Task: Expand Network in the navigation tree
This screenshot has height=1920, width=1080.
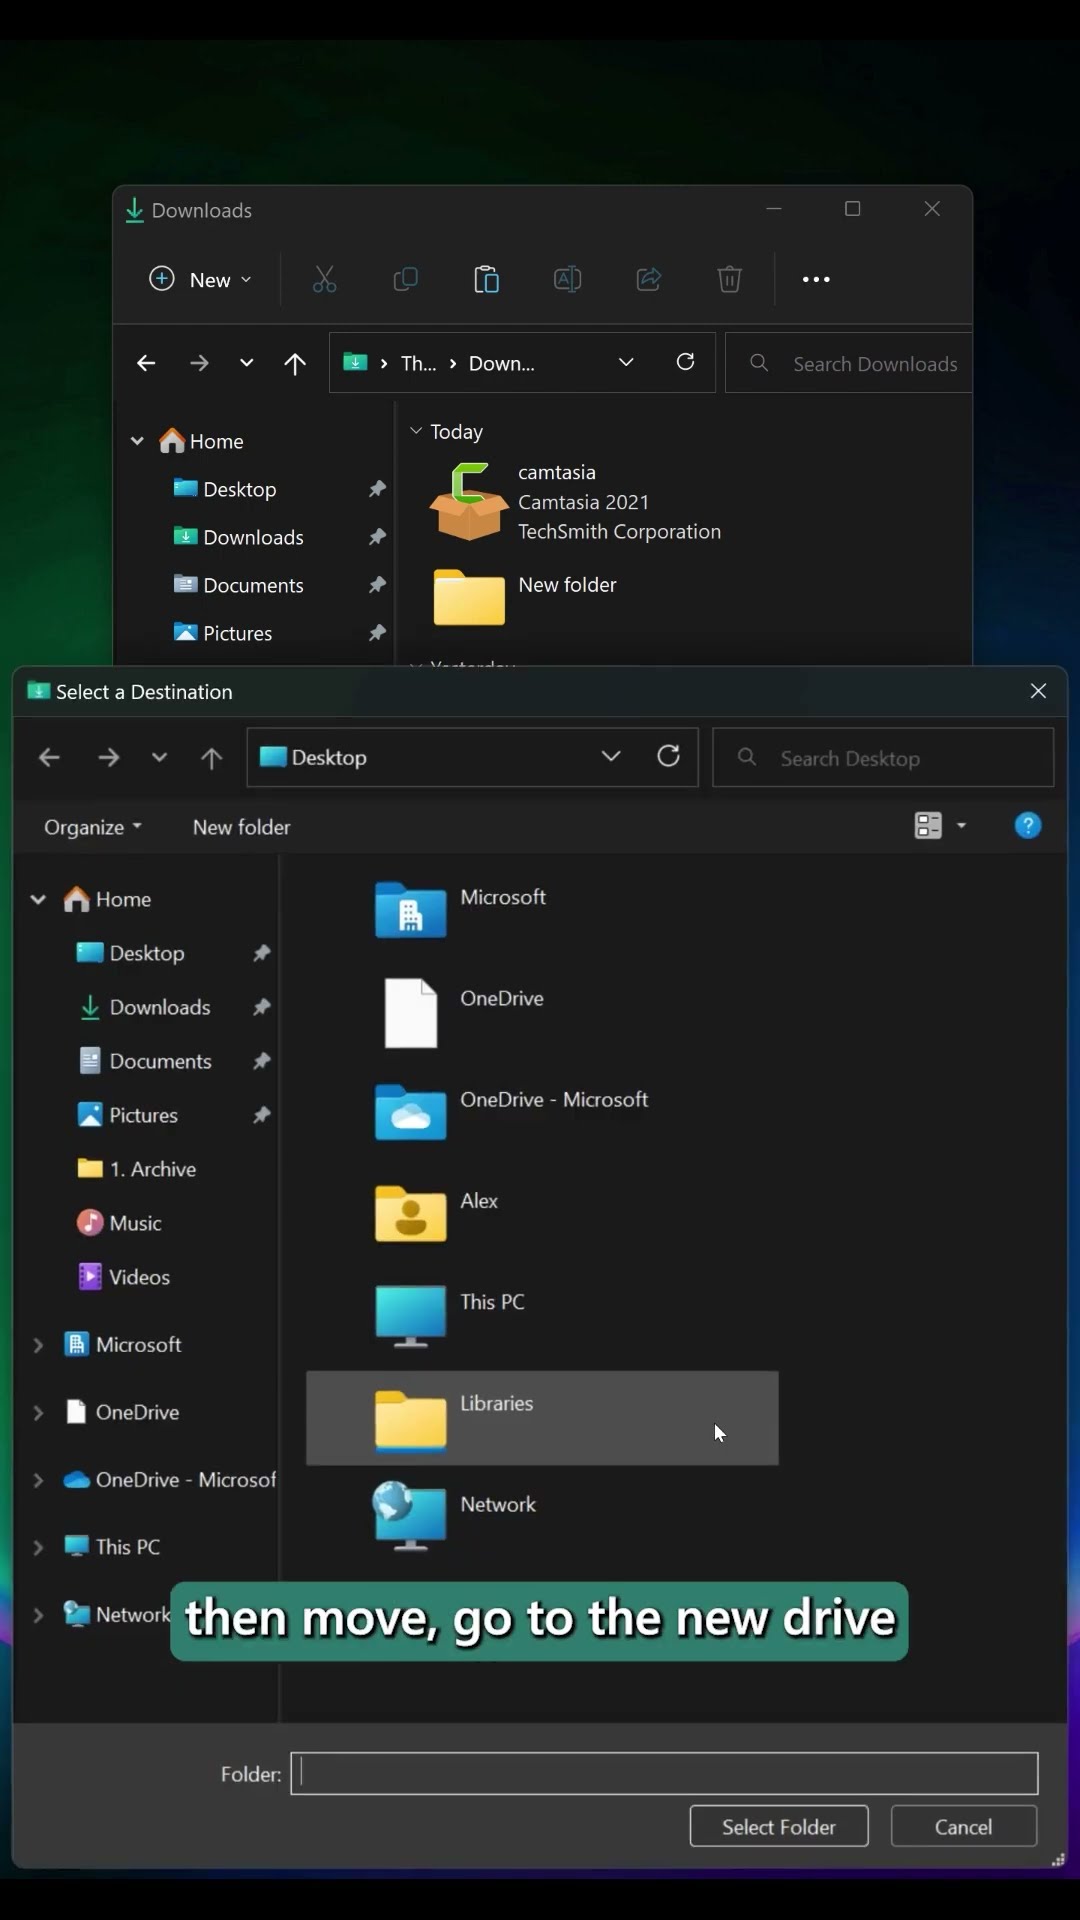Action: point(38,1615)
